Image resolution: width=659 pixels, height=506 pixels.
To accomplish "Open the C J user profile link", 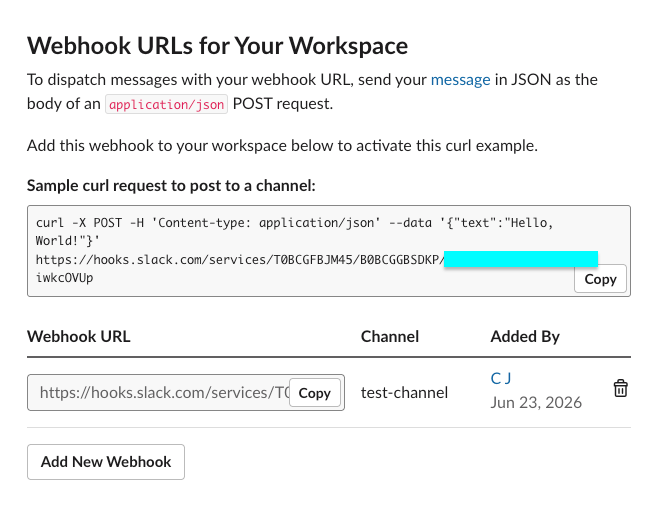I will click(x=501, y=378).
